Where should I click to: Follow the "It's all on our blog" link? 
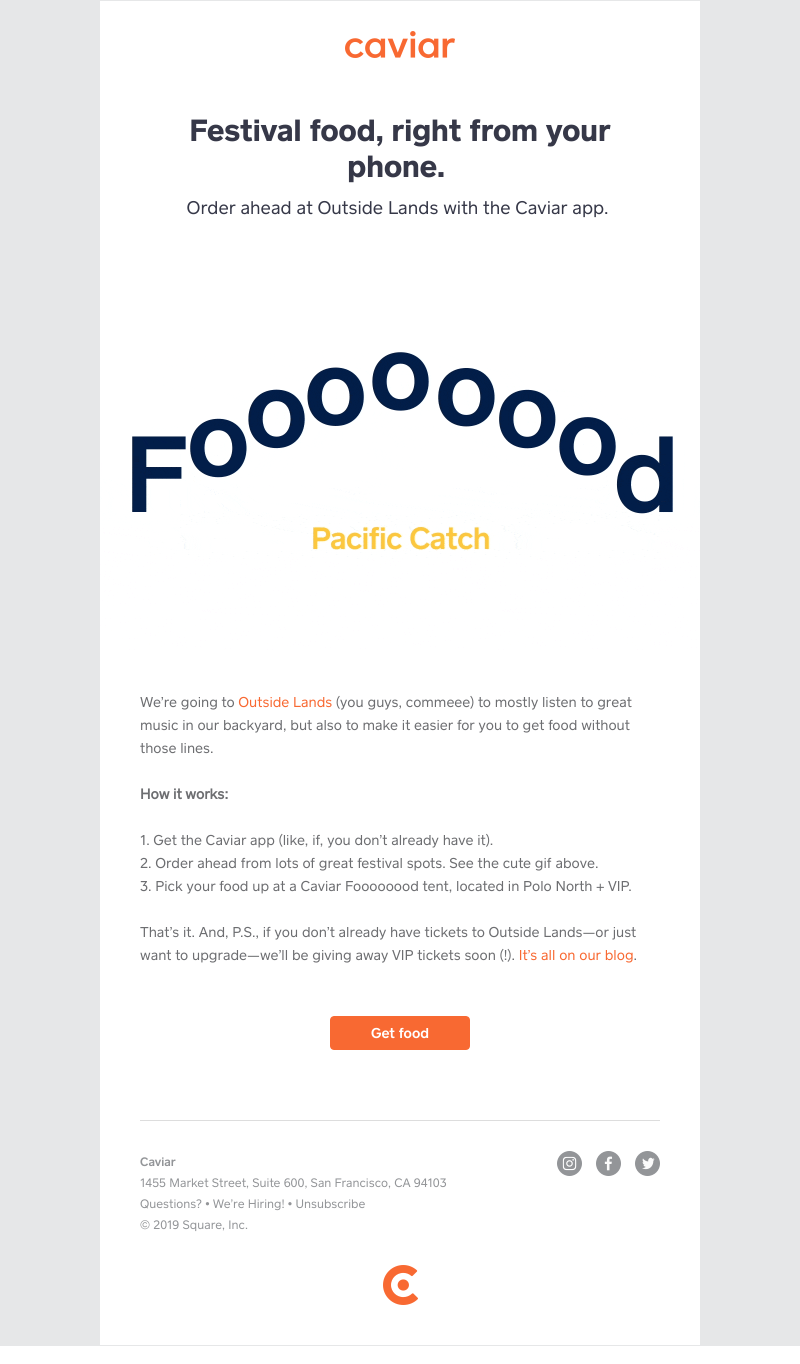pyautogui.click(x=576, y=955)
